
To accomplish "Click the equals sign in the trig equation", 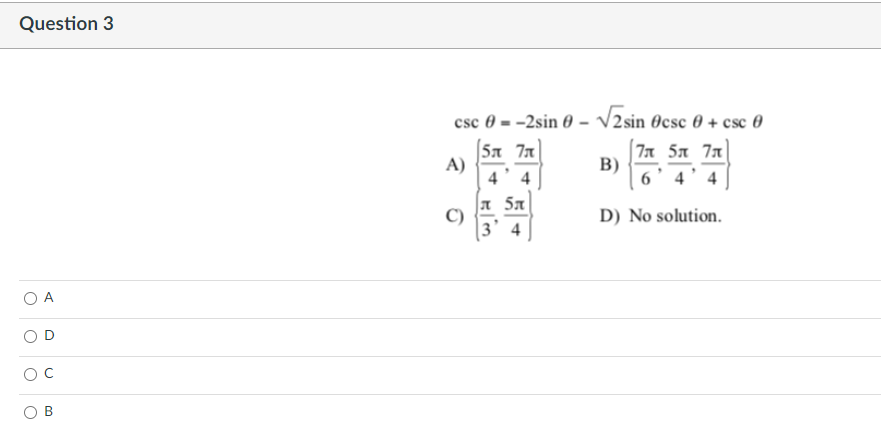I will tap(505, 123).
